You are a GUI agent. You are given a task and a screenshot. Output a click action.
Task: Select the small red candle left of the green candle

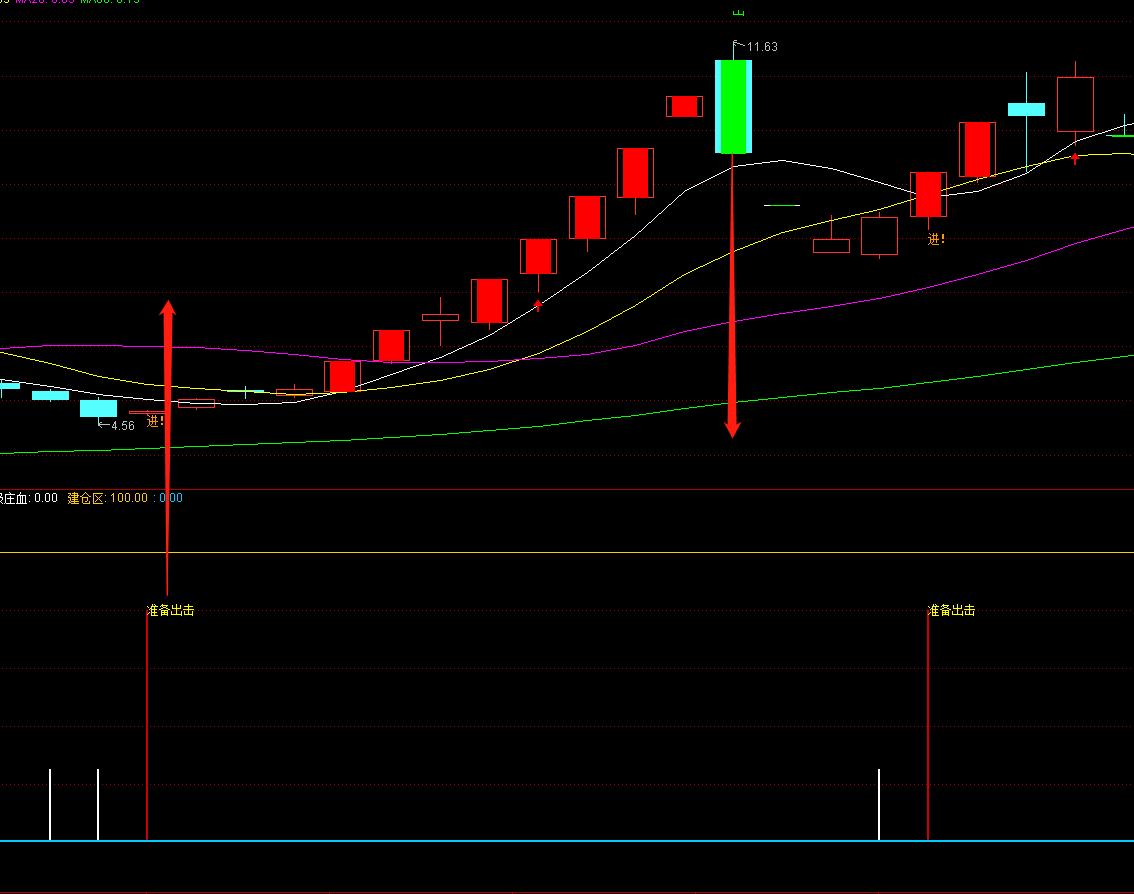click(684, 106)
